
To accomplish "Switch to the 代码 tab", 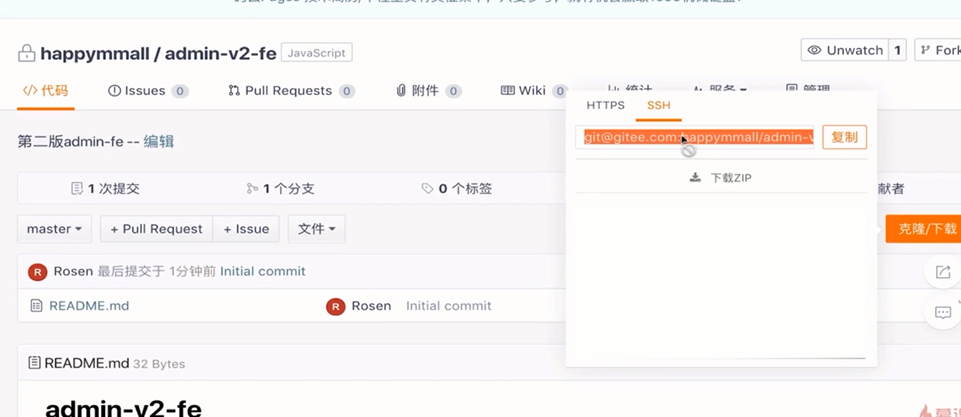I will 45,91.
